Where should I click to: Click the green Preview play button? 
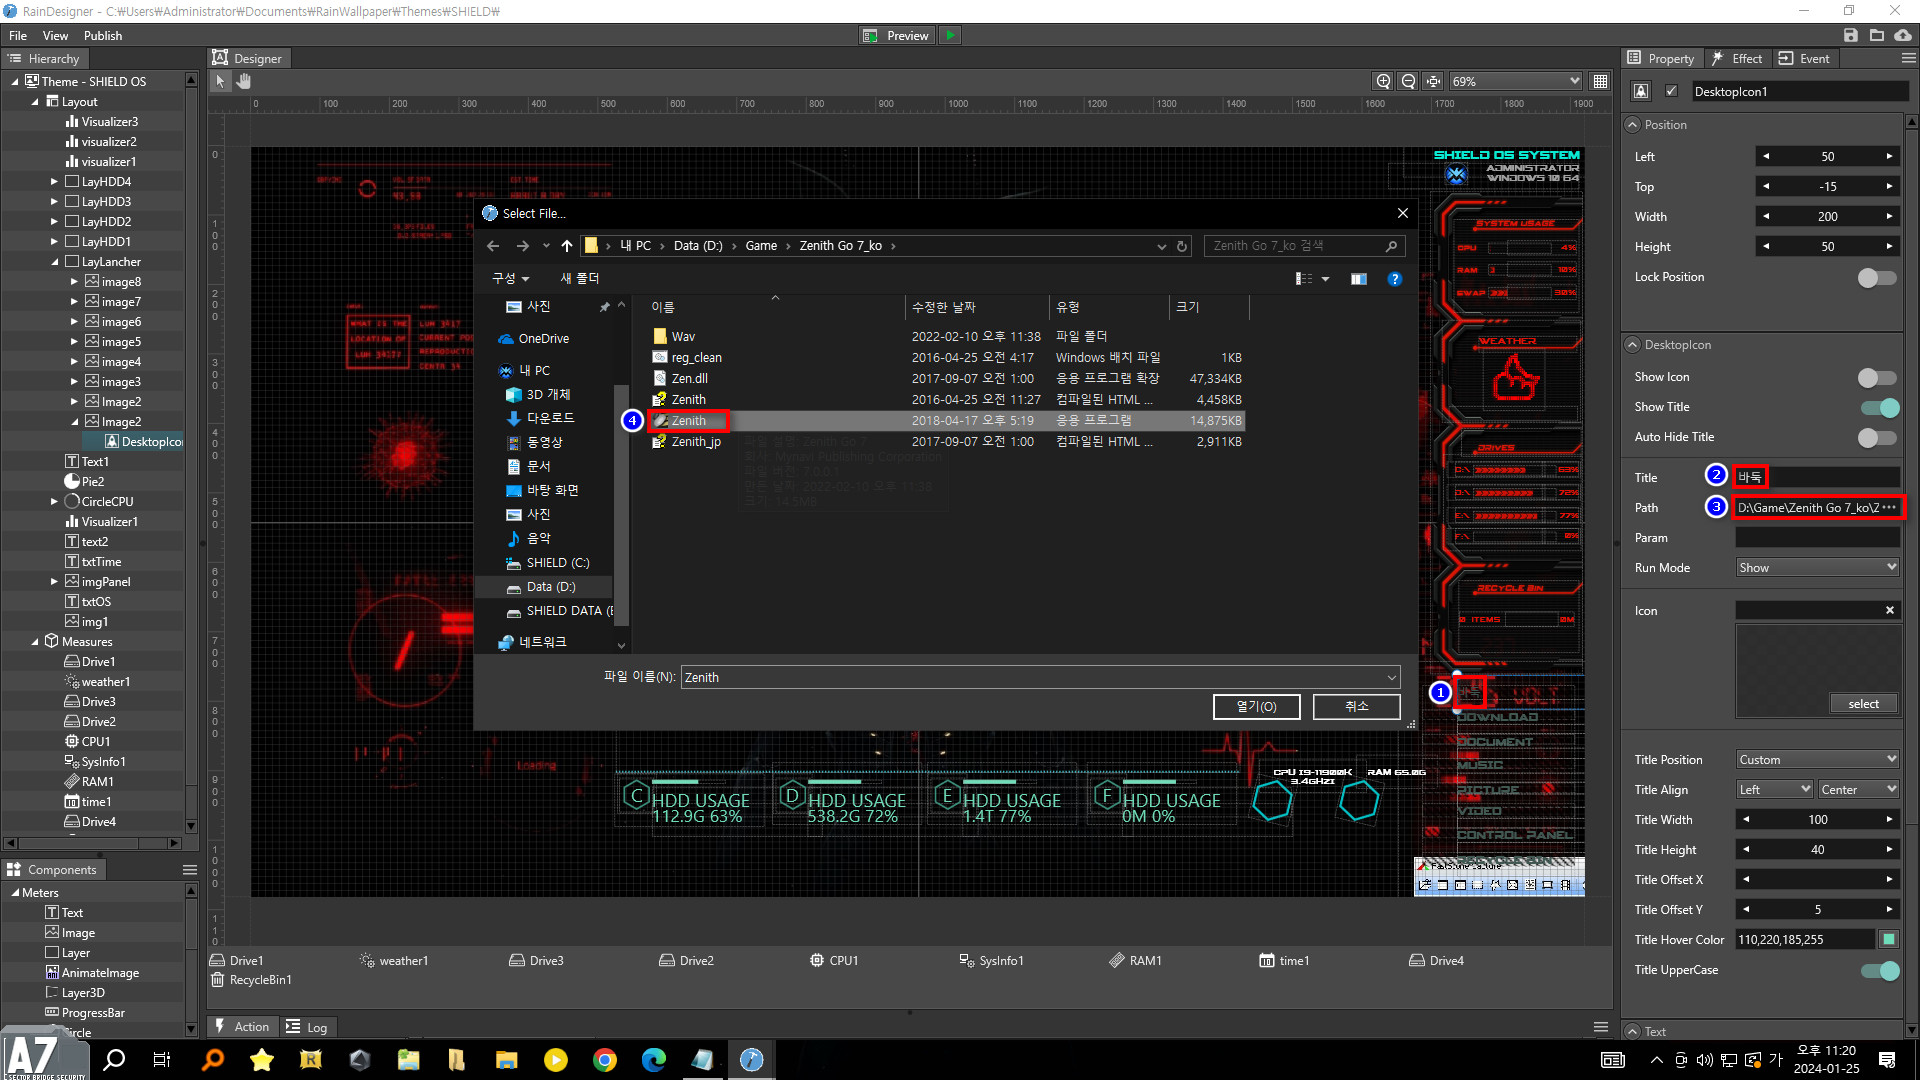pyautogui.click(x=950, y=35)
